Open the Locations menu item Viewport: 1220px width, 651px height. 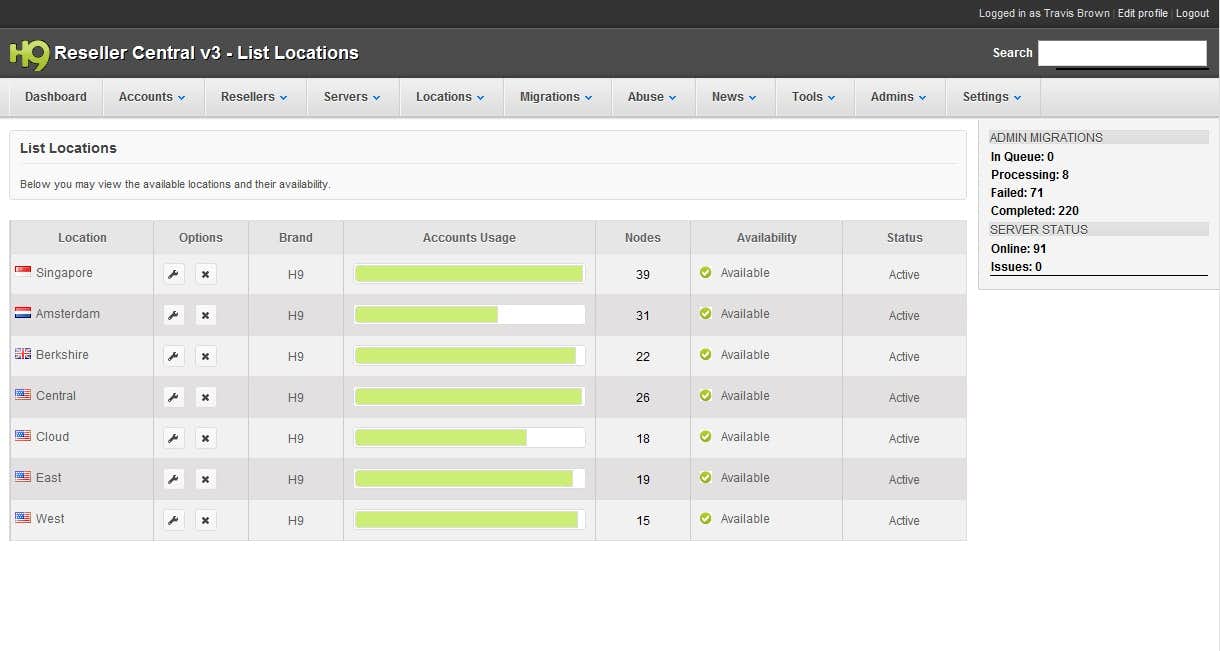pyautogui.click(x=450, y=97)
